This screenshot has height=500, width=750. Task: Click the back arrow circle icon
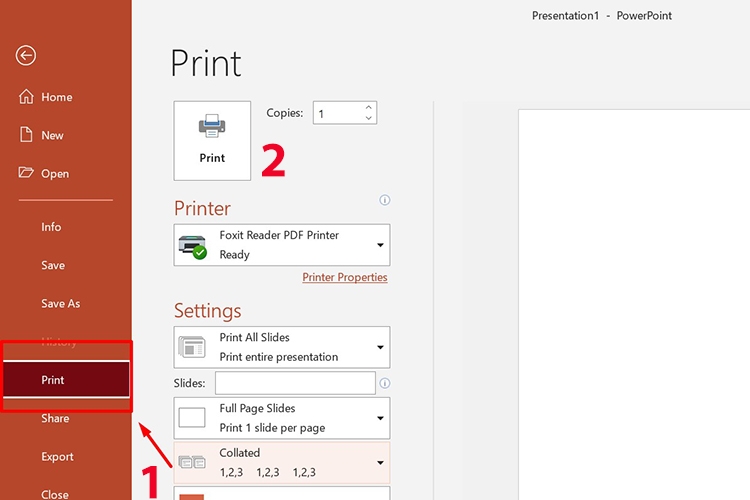pyautogui.click(x=25, y=56)
